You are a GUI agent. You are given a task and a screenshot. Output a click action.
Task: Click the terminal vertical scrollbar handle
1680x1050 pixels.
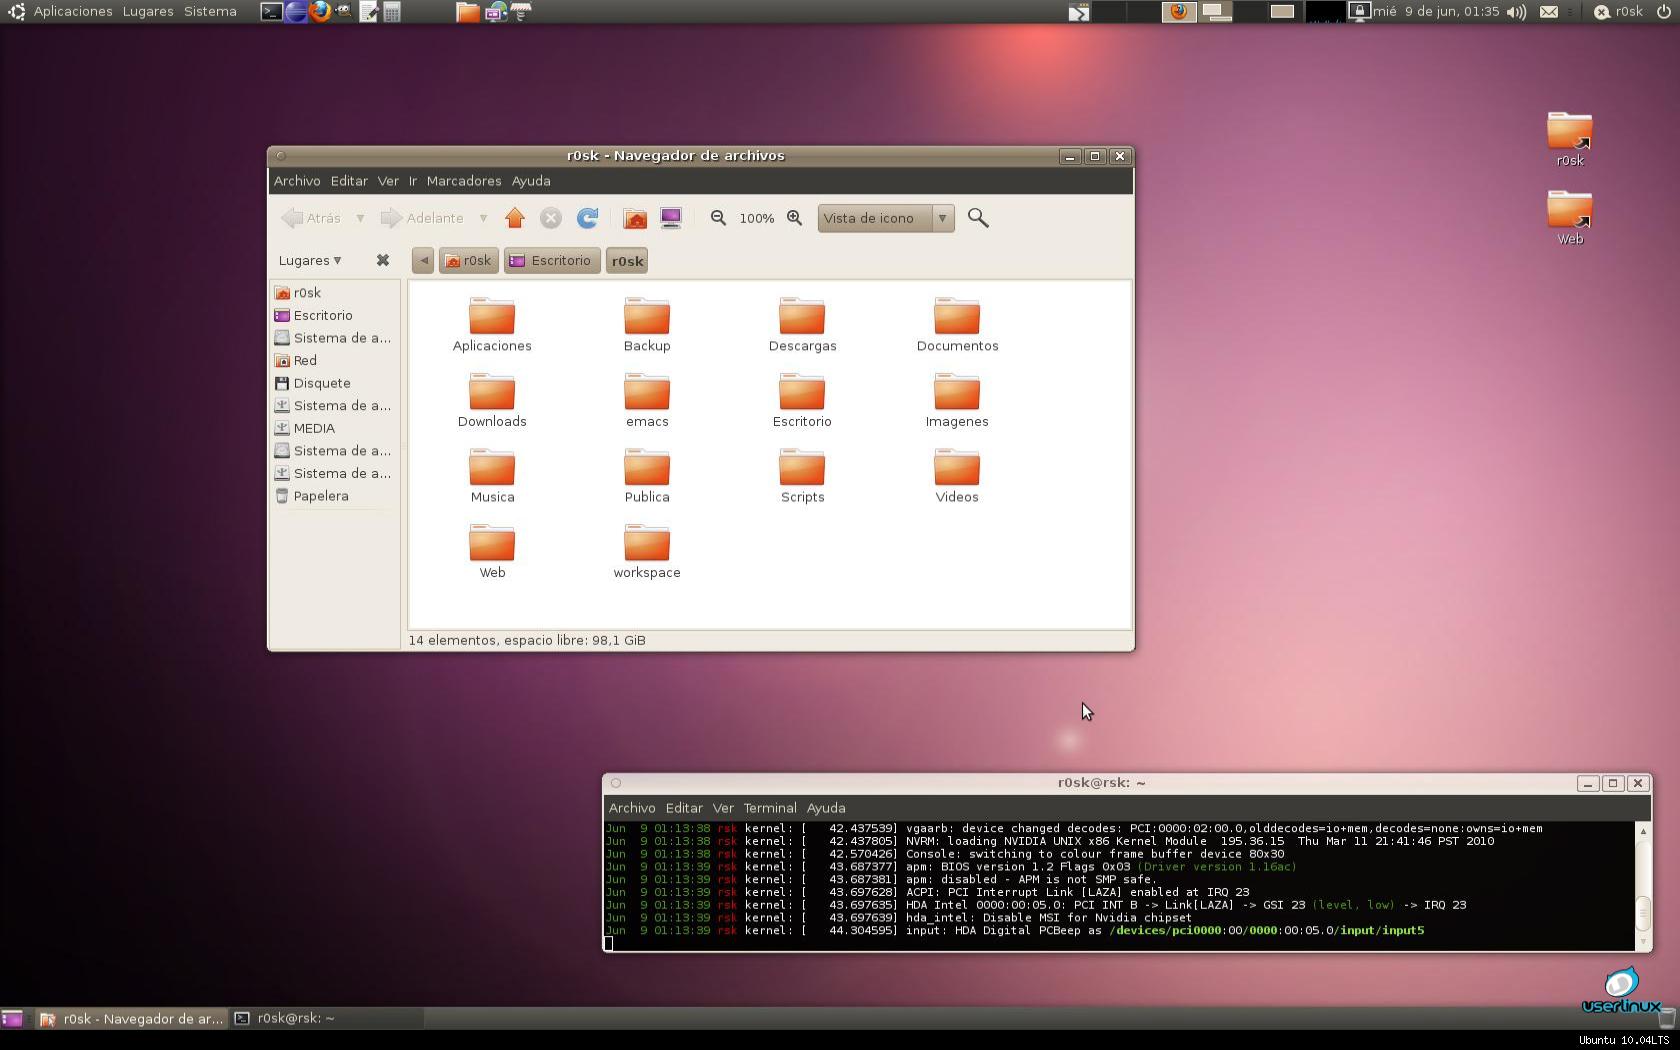[1642, 911]
